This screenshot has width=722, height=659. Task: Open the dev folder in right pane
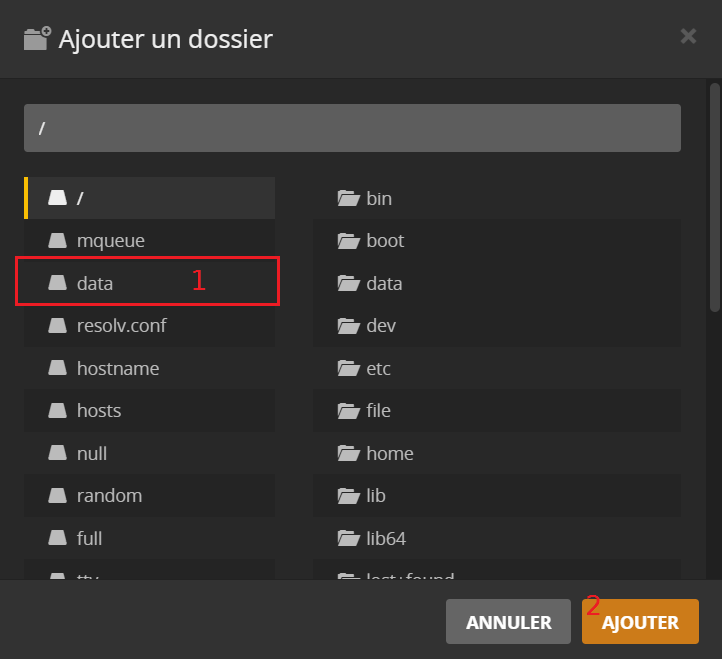pos(380,326)
